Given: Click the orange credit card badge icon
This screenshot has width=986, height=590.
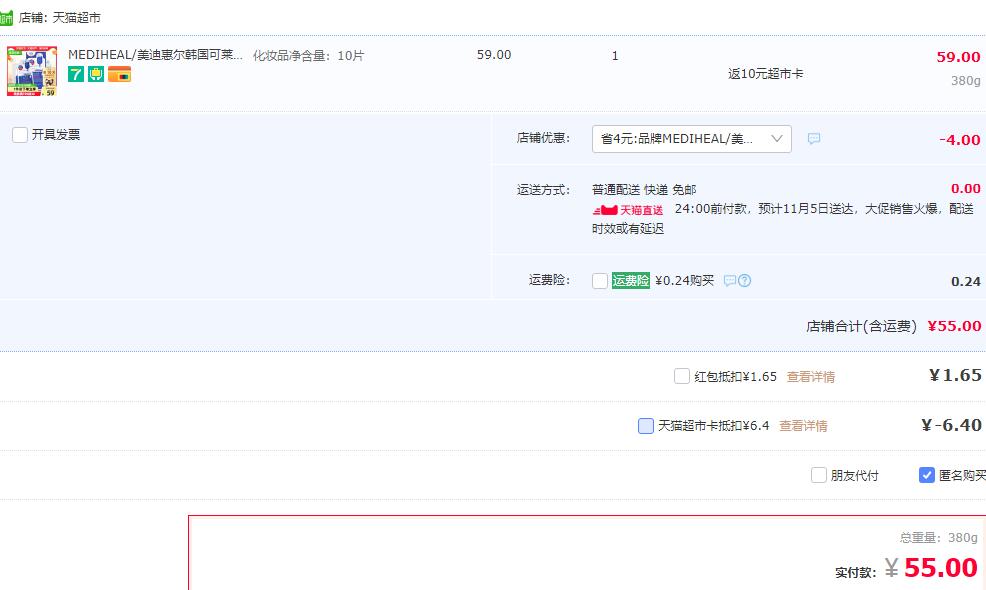Looking at the screenshot, I should point(119,74).
